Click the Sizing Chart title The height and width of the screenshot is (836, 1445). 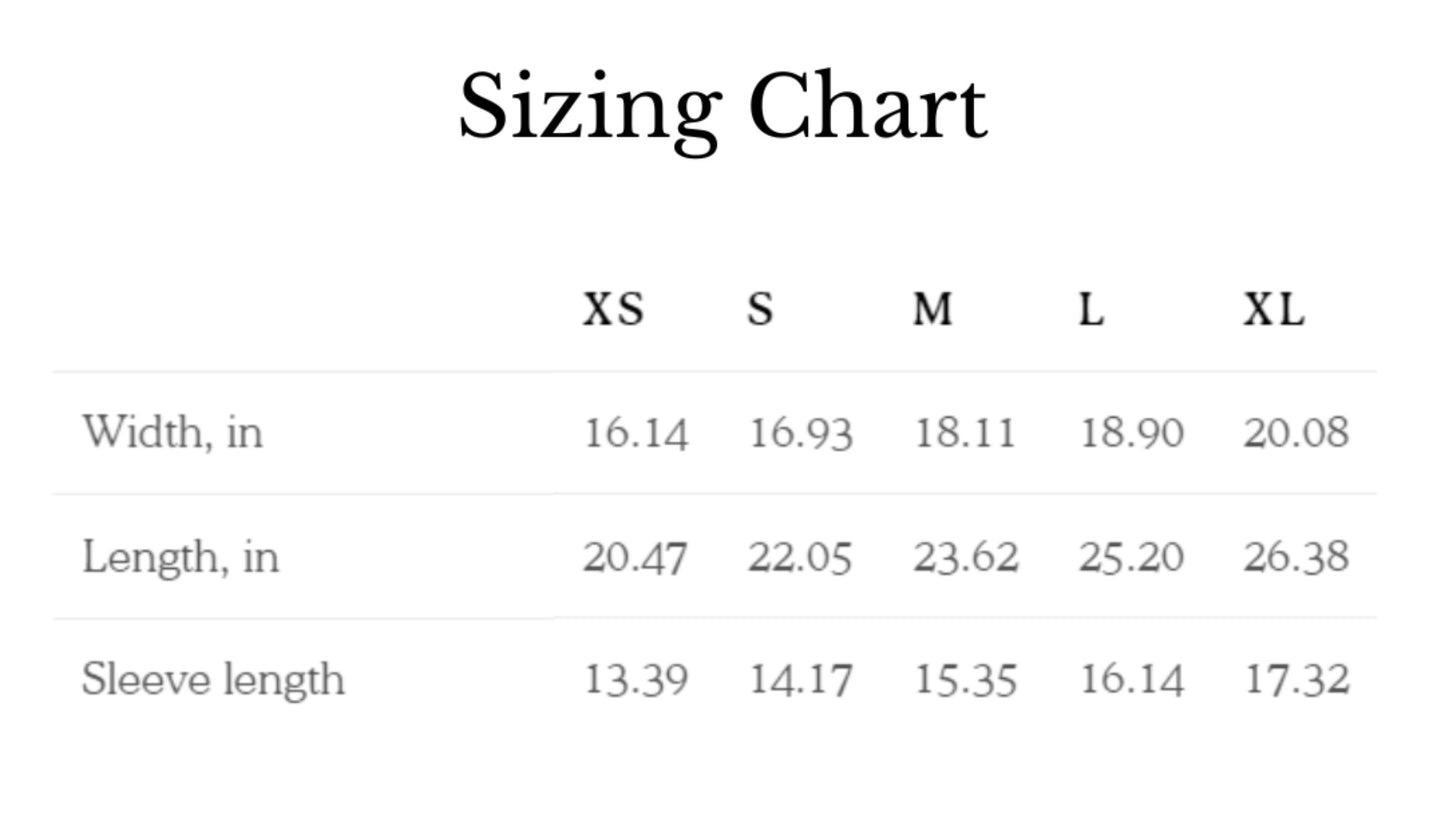pos(722,110)
